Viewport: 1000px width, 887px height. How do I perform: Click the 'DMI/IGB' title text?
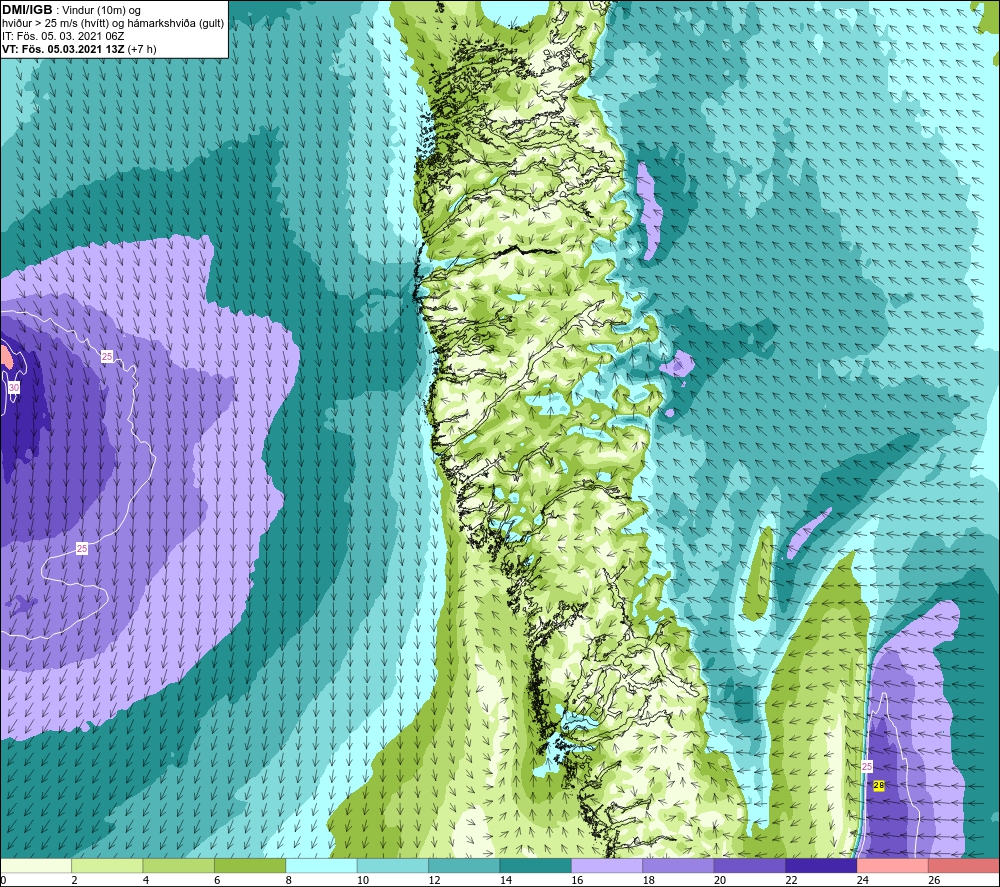pyautogui.click(x=27, y=10)
